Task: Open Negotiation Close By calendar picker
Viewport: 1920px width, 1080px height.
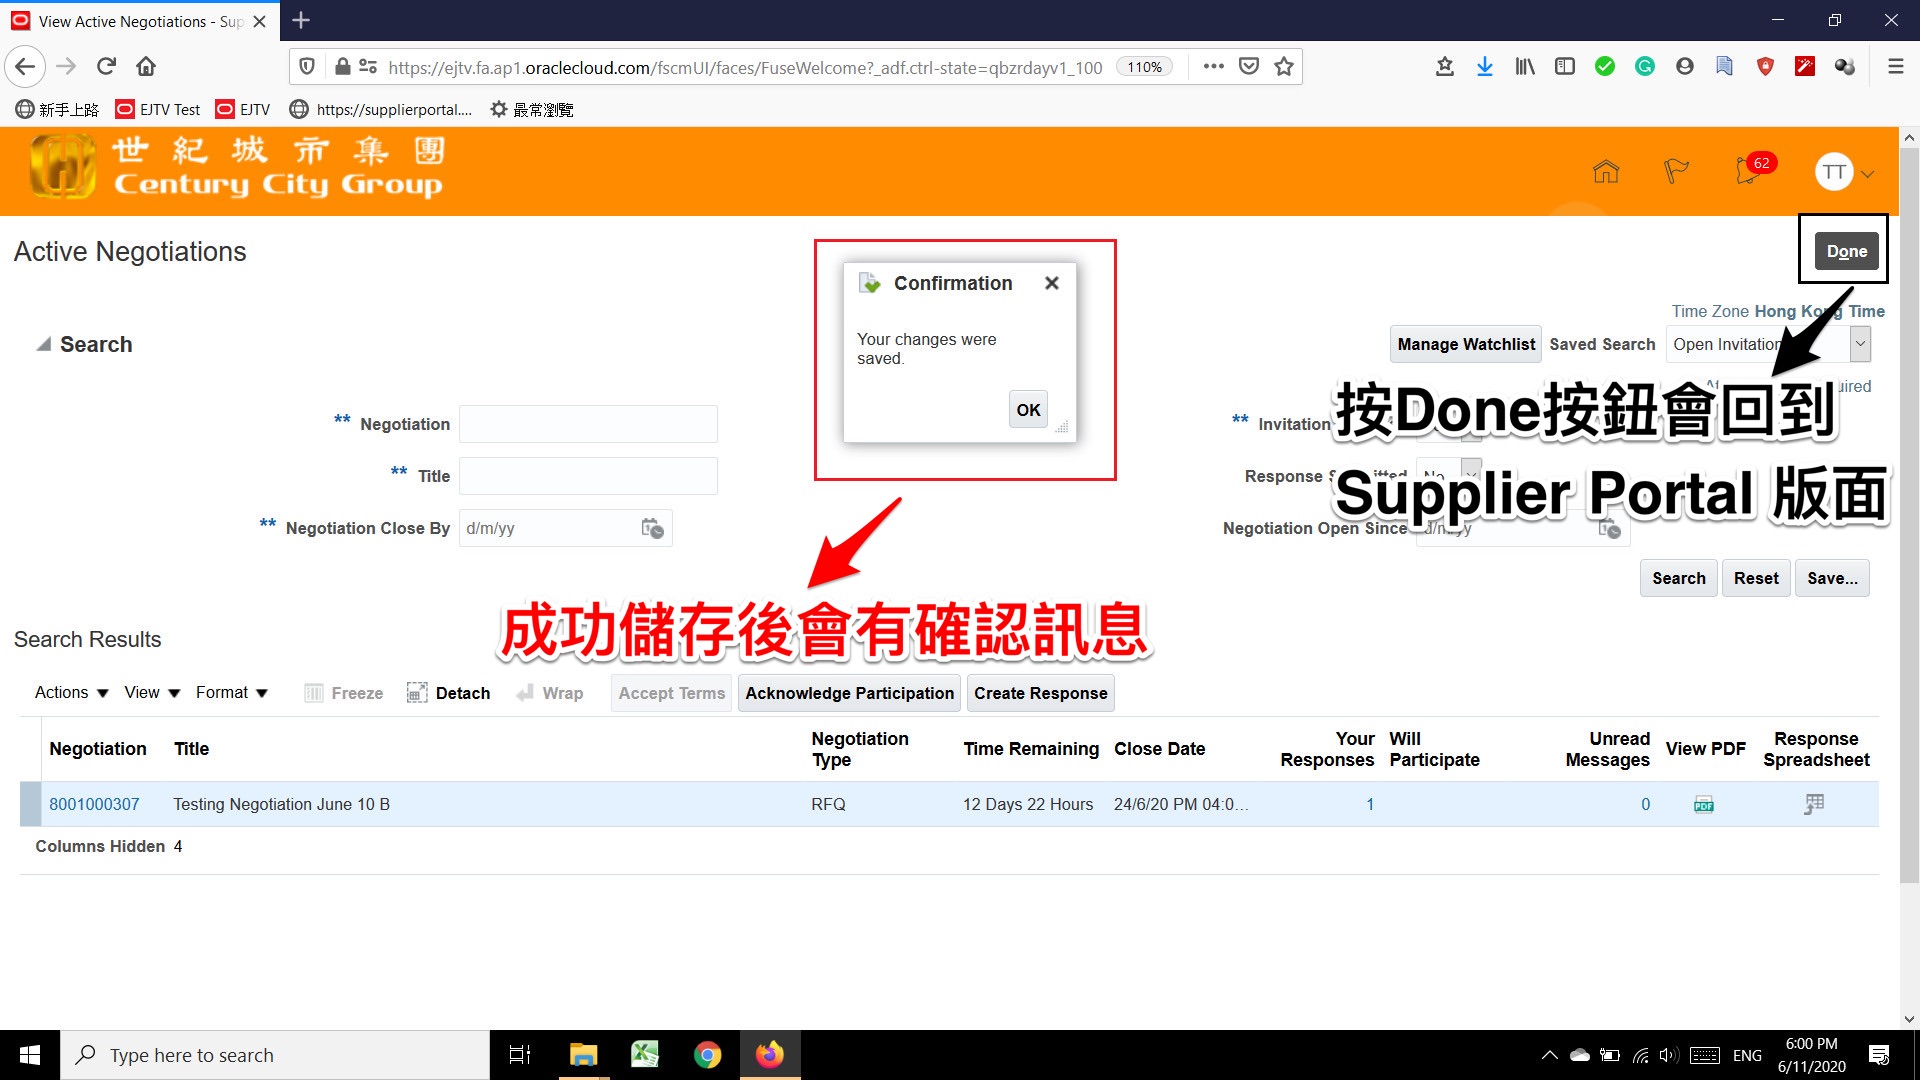Action: (652, 528)
